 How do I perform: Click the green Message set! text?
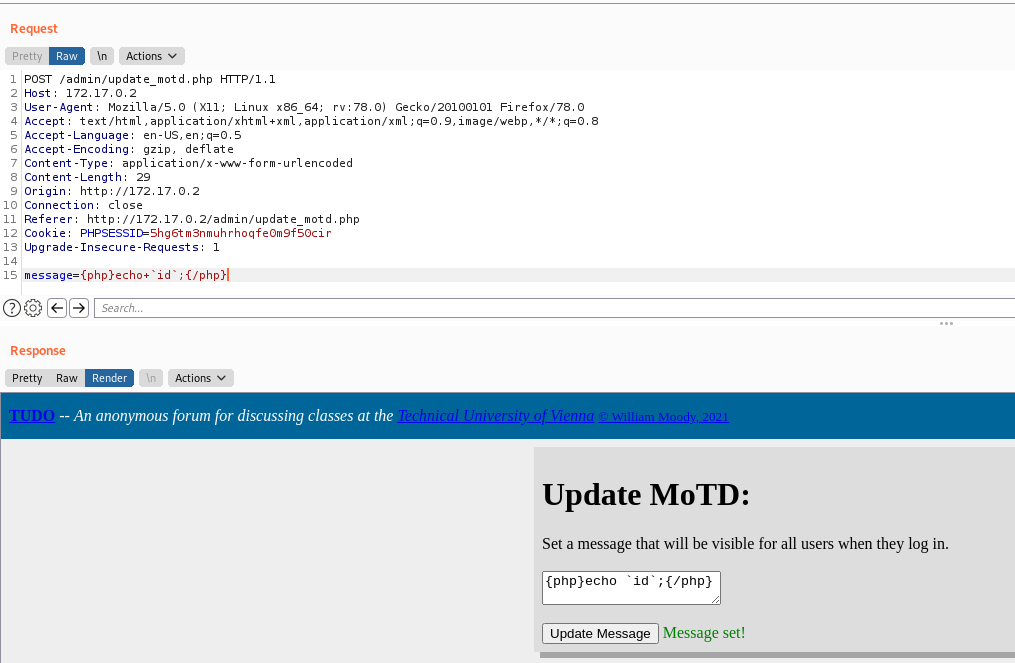(x=704, y=633)
